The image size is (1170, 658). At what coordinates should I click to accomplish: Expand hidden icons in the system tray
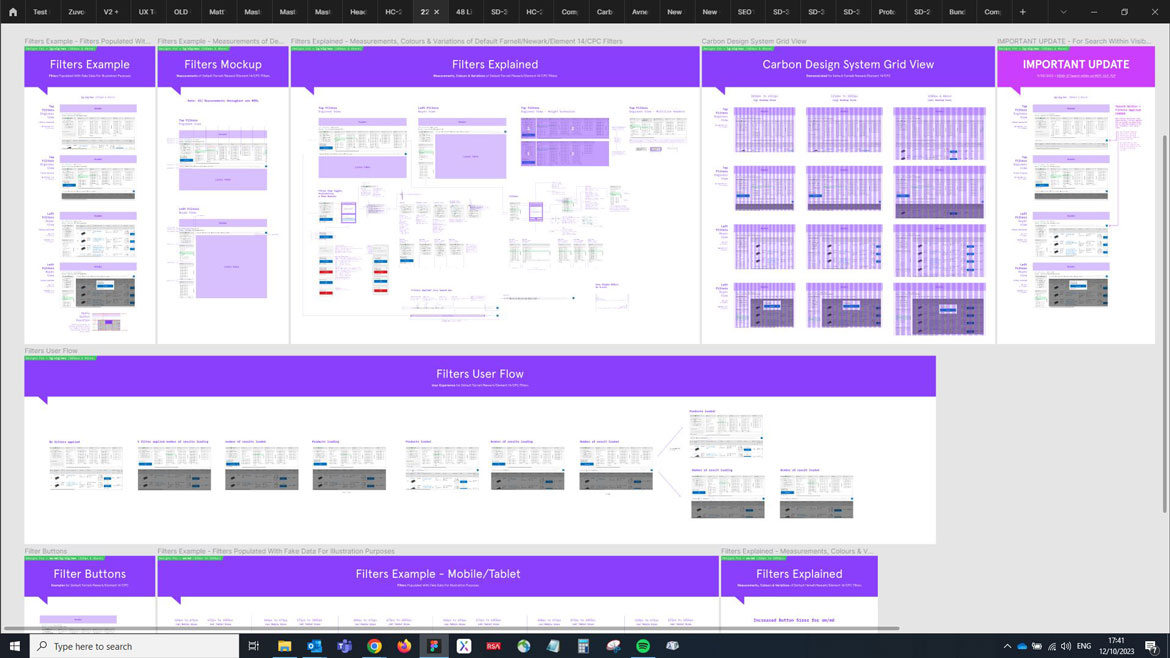point(1007,645)
